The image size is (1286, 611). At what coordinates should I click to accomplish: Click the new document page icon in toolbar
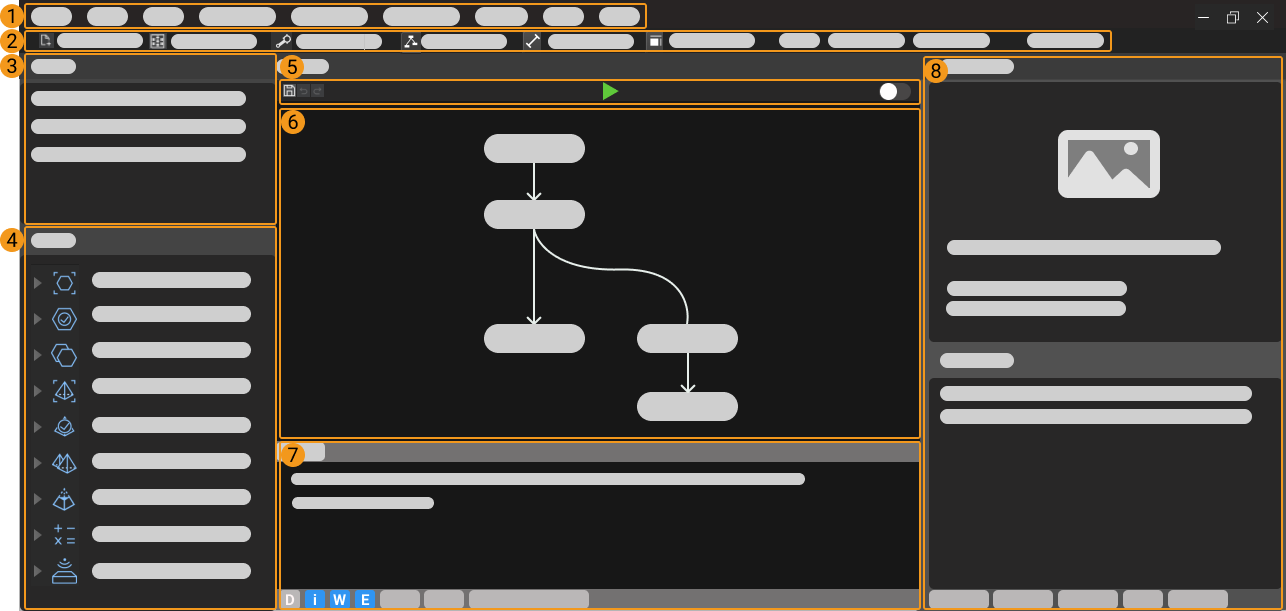point(46,41)
